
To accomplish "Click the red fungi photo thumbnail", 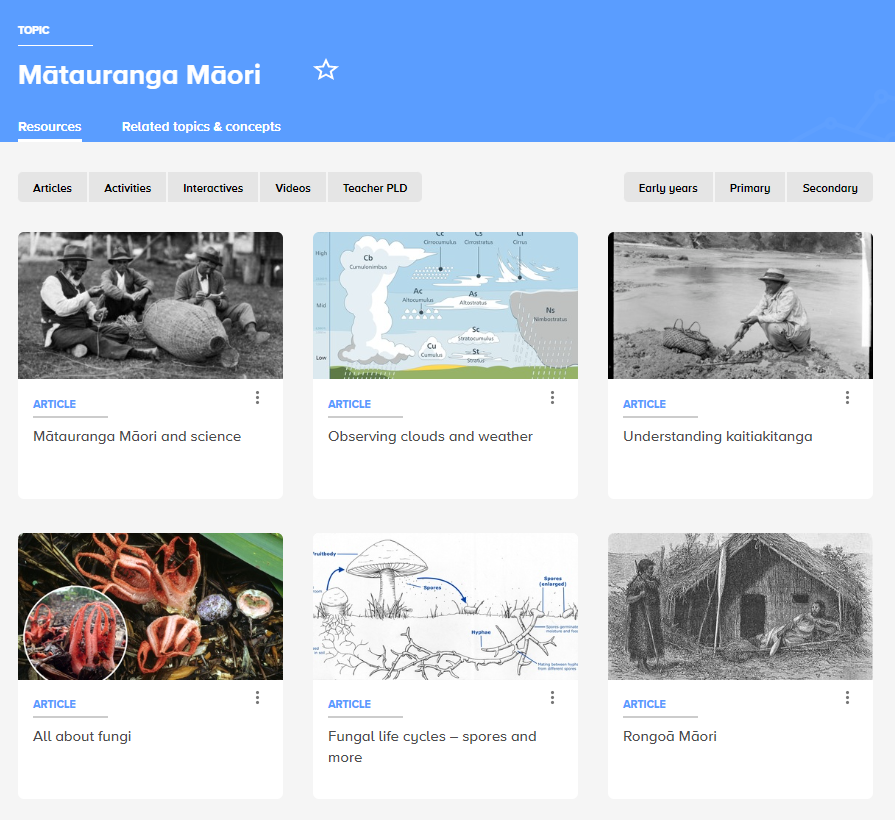I will (x=150, y=606).
